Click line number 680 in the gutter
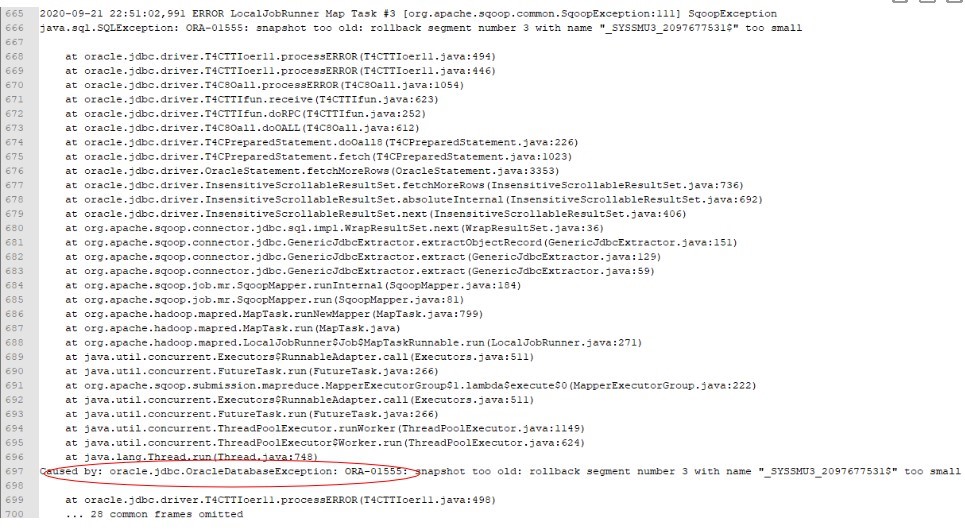 point(14,228)
